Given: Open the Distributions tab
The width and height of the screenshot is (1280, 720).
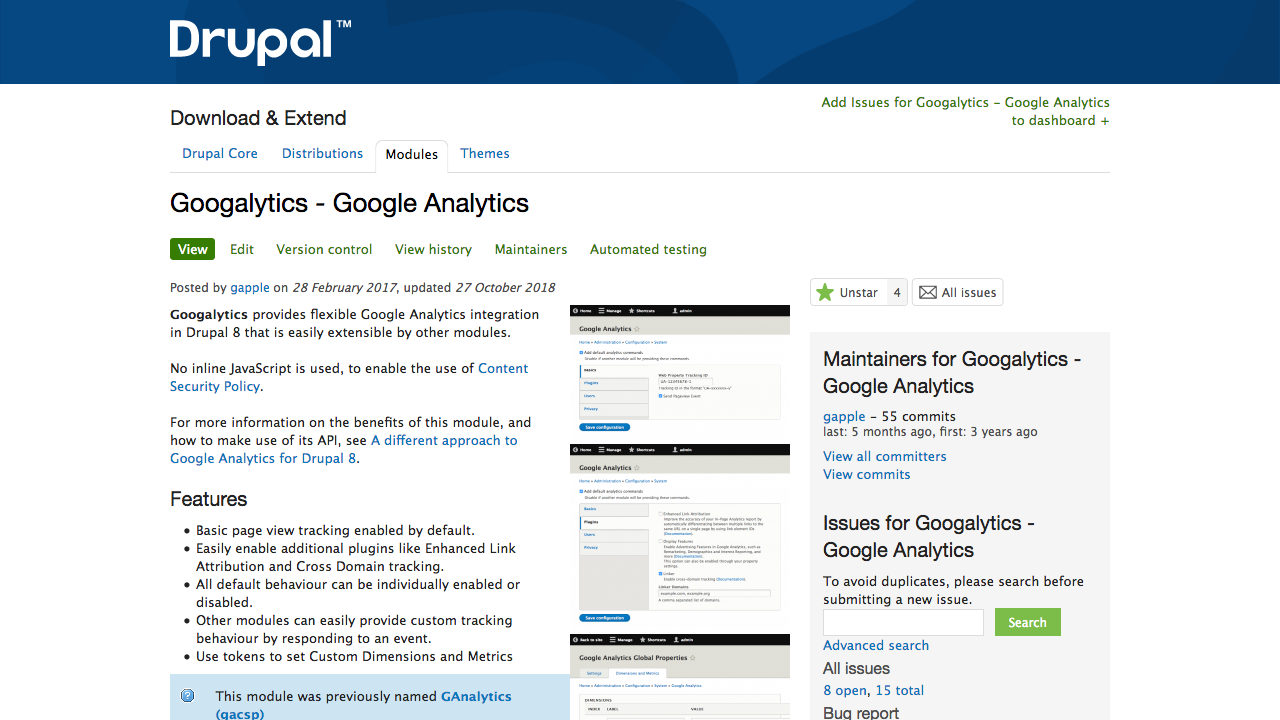Looking at the screenshot, I should coord(322,154).
